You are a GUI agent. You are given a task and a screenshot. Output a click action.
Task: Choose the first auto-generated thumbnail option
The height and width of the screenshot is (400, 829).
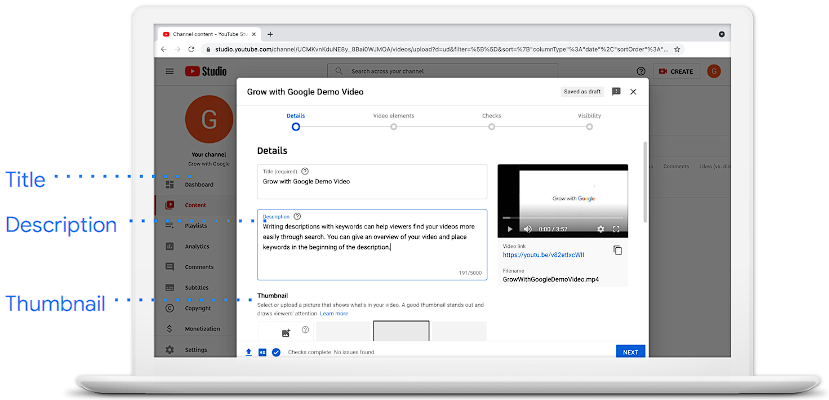point(344,331)
